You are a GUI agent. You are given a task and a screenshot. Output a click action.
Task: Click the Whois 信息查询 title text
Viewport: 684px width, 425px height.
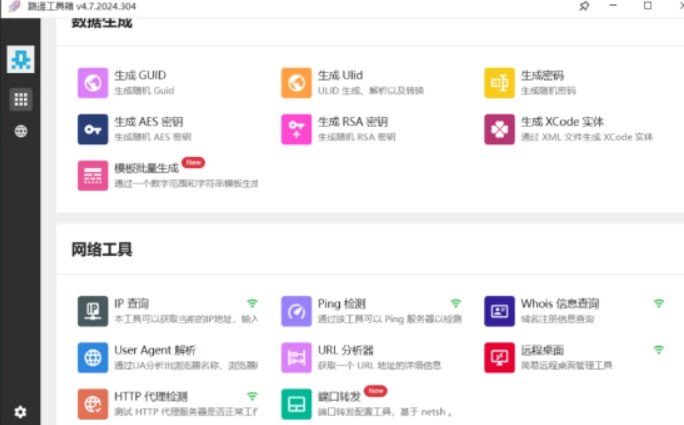(x=560, y=304)
